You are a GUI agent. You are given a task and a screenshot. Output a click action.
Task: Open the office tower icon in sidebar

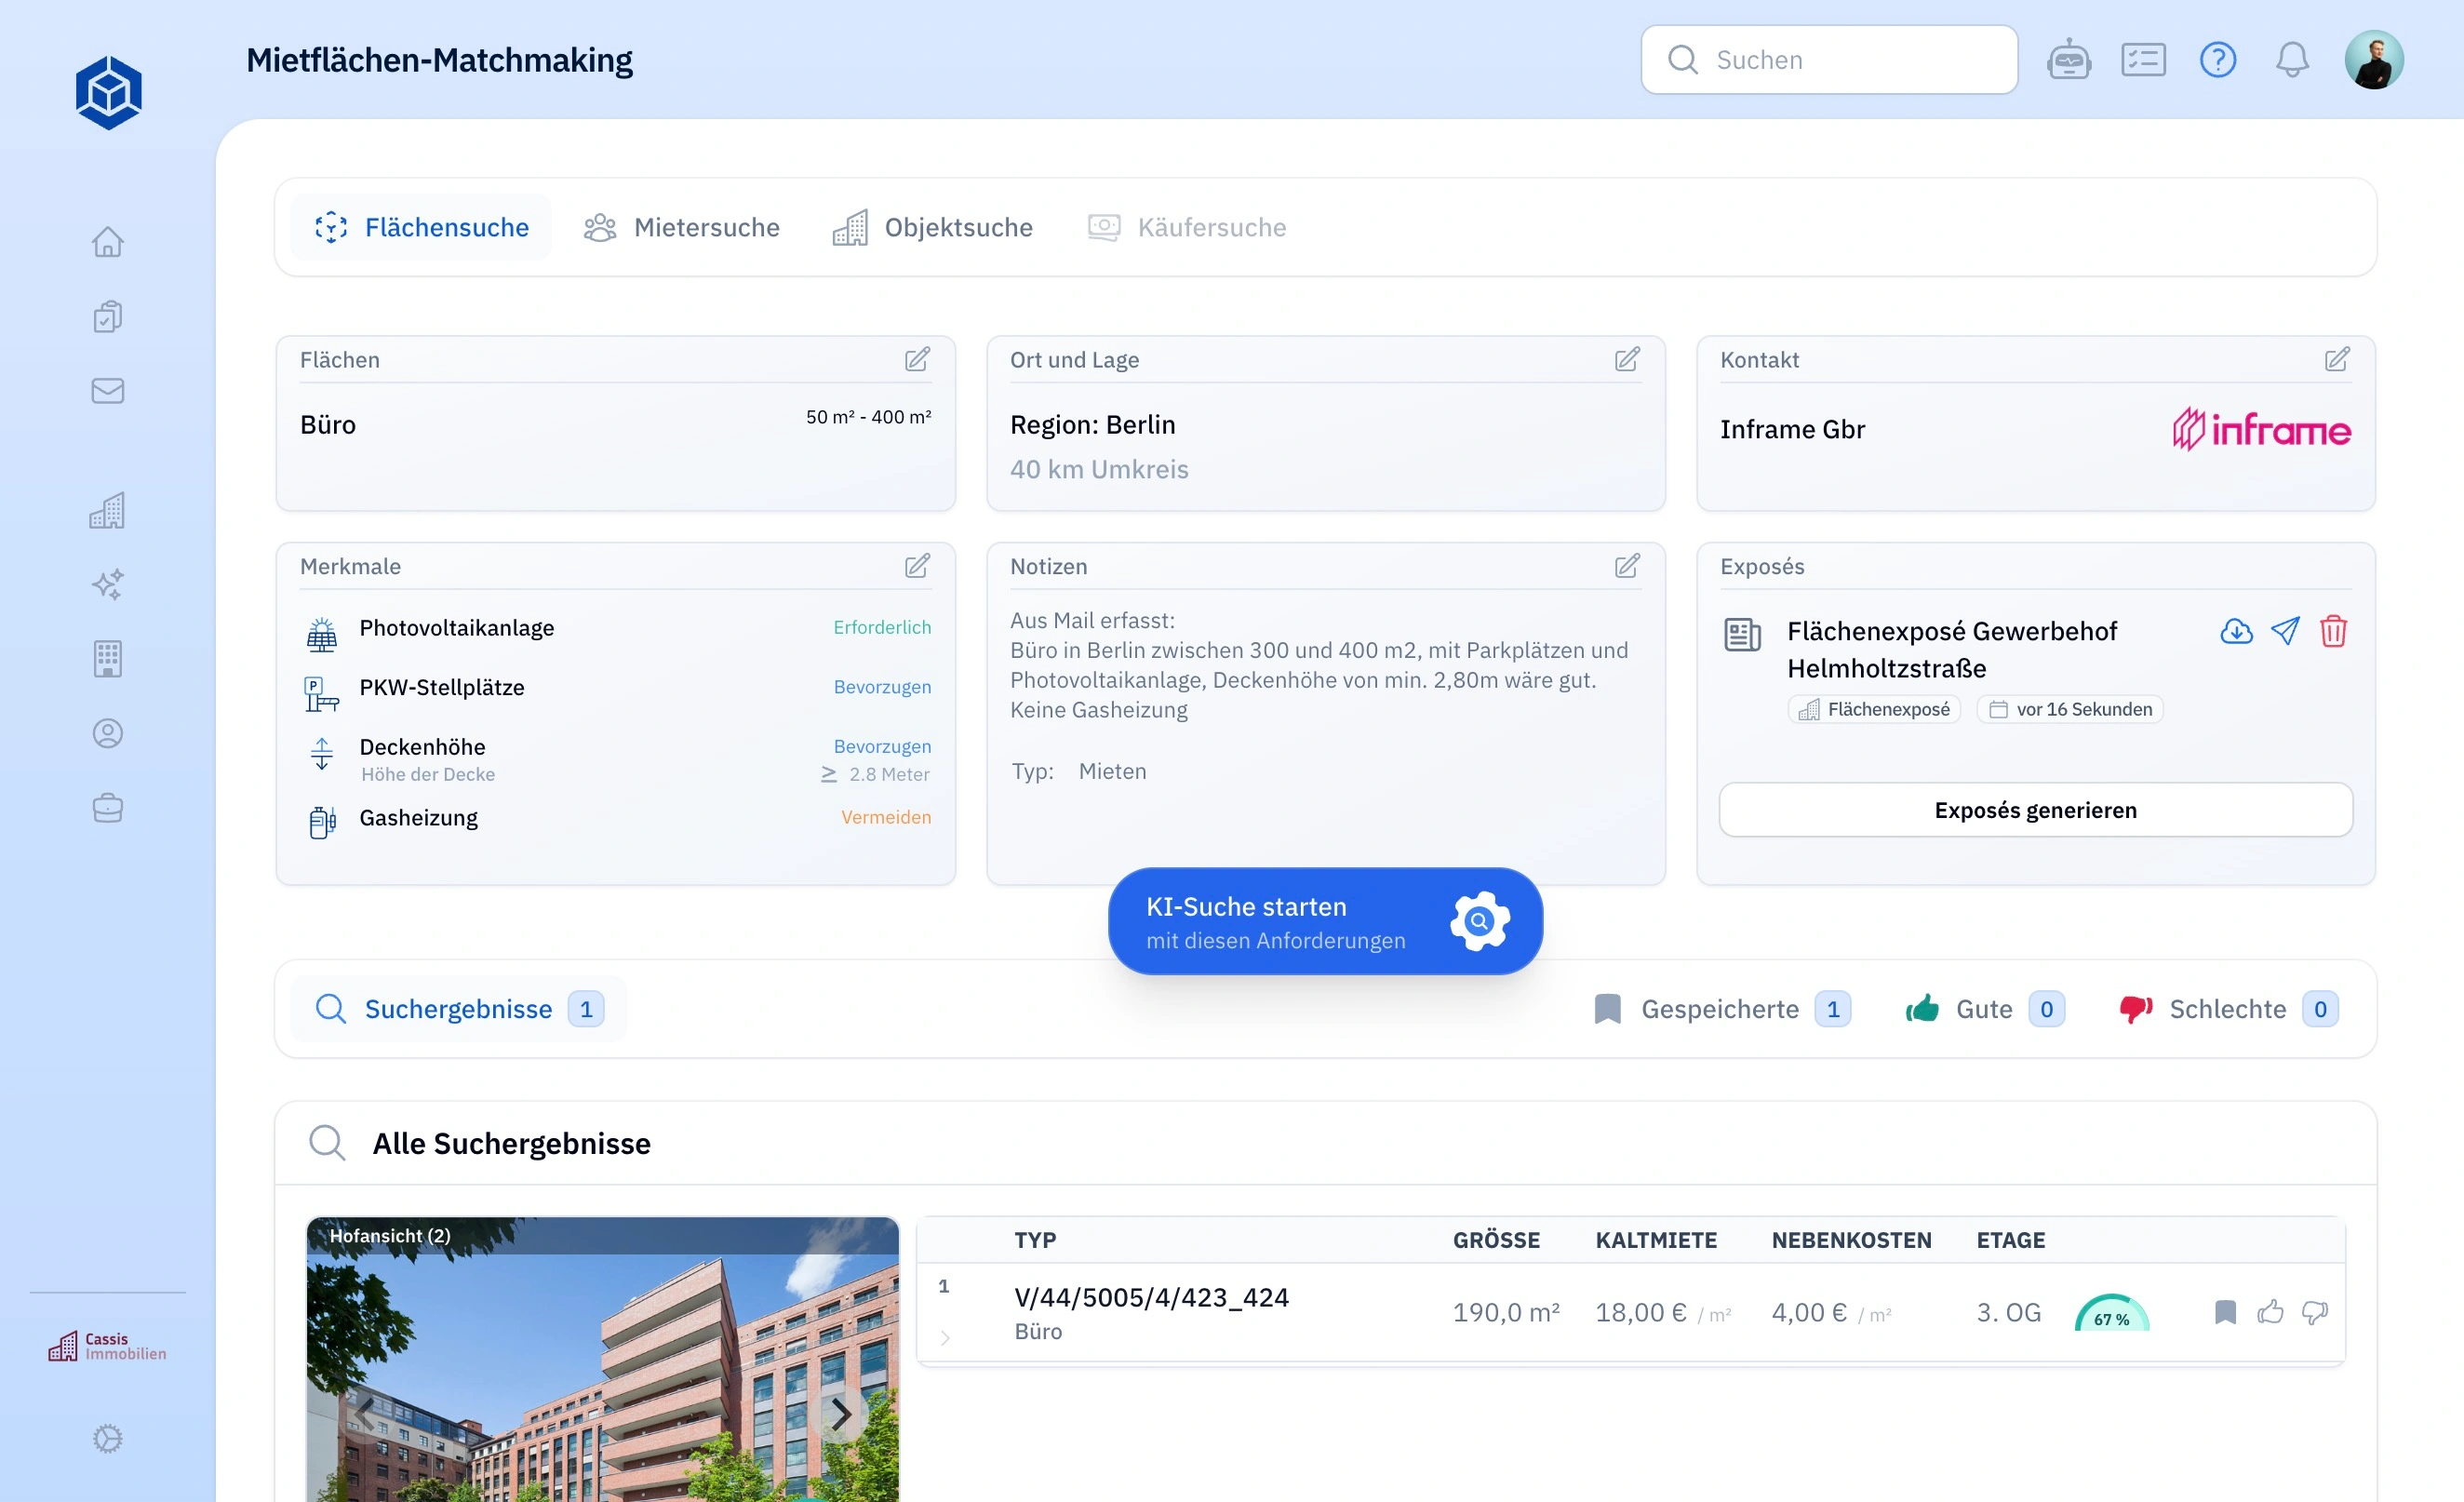tap(108, 659)
